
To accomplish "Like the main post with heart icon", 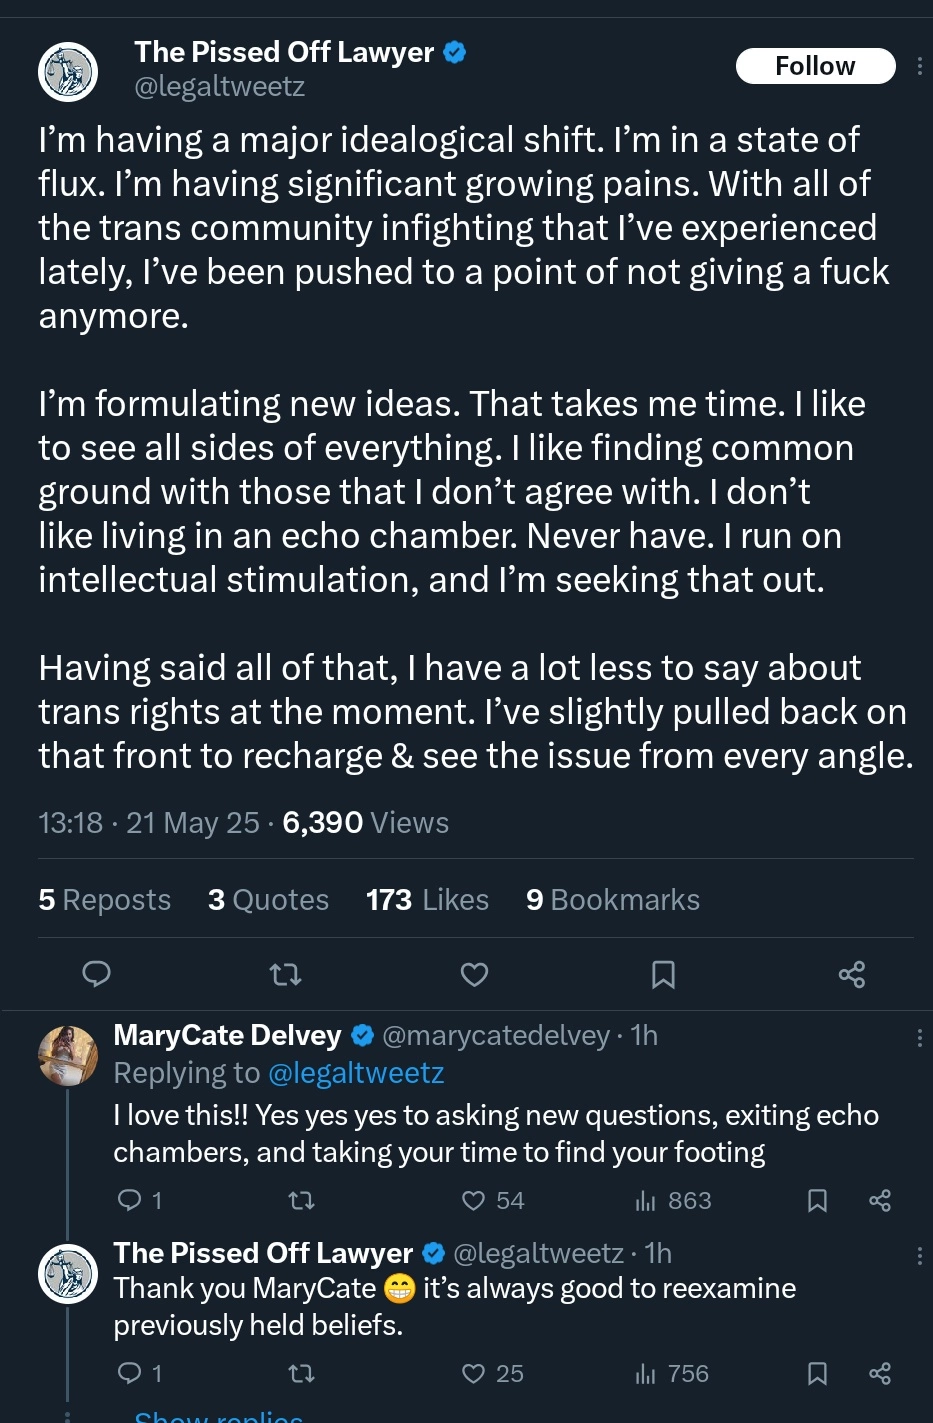I will click(474, 974).
